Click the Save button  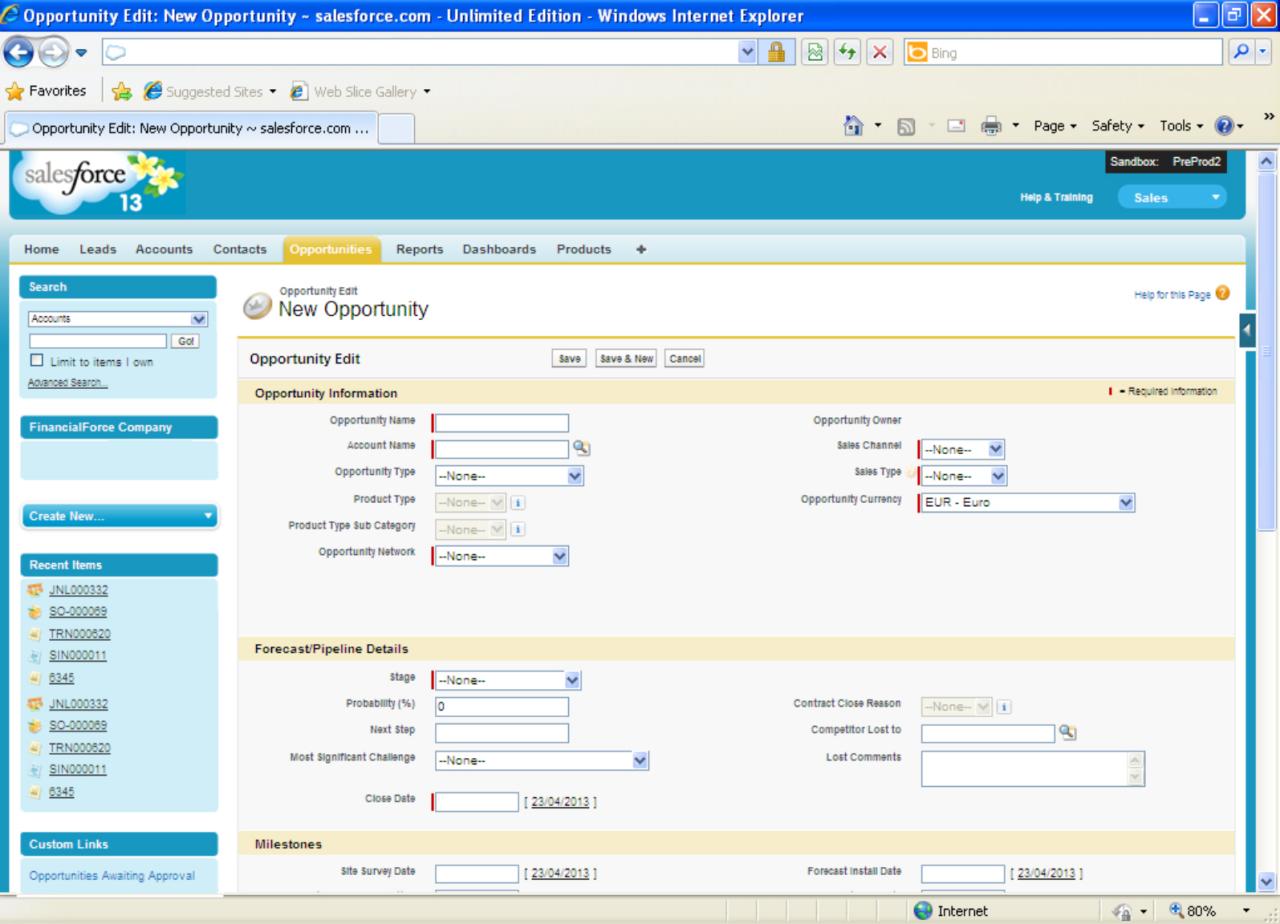[570, 359]
